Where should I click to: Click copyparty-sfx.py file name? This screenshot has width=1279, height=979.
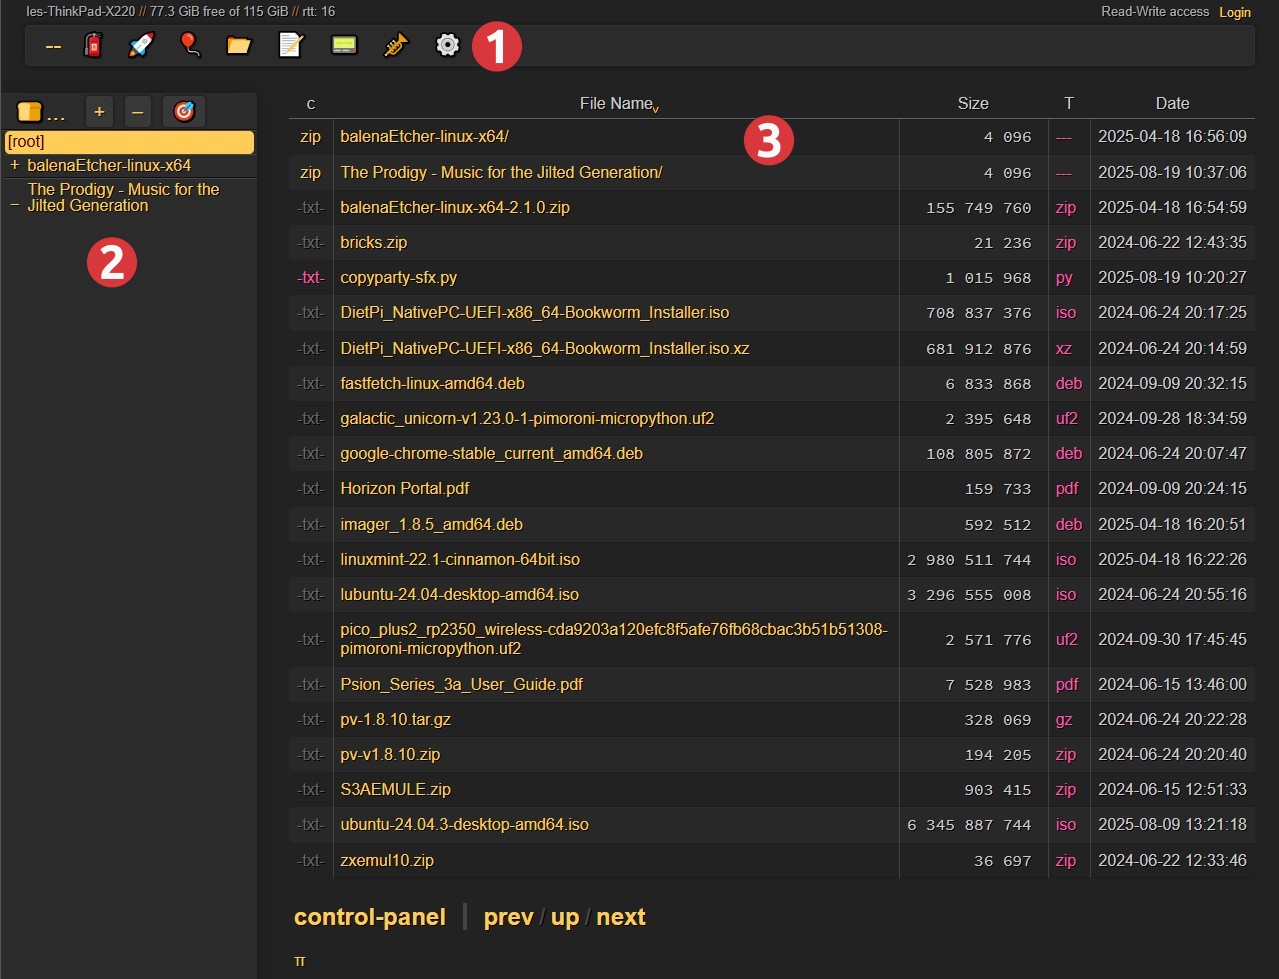coord(398,277)
